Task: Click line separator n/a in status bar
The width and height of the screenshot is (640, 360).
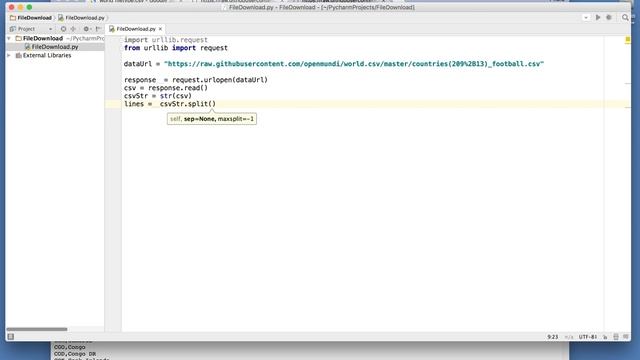Action: (569, 337)
